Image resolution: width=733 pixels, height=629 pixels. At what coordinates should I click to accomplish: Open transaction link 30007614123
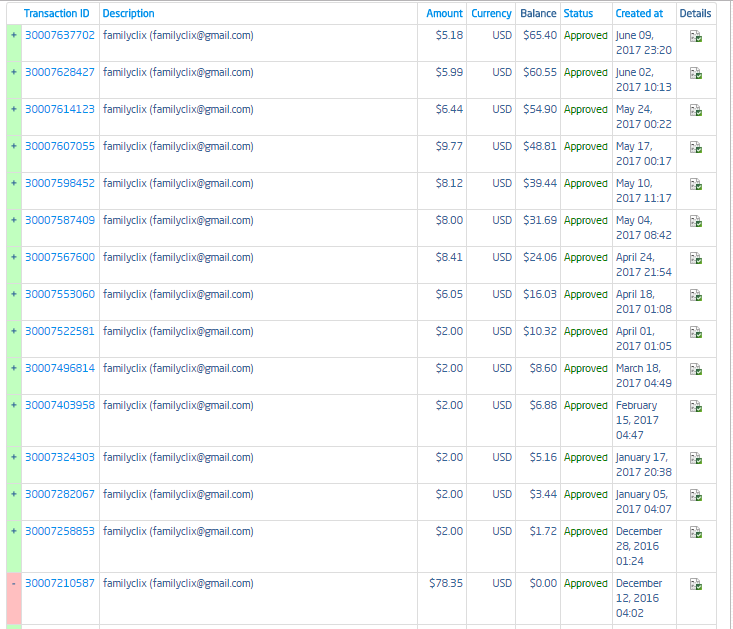pyautogui.click(x=60, y=109)
